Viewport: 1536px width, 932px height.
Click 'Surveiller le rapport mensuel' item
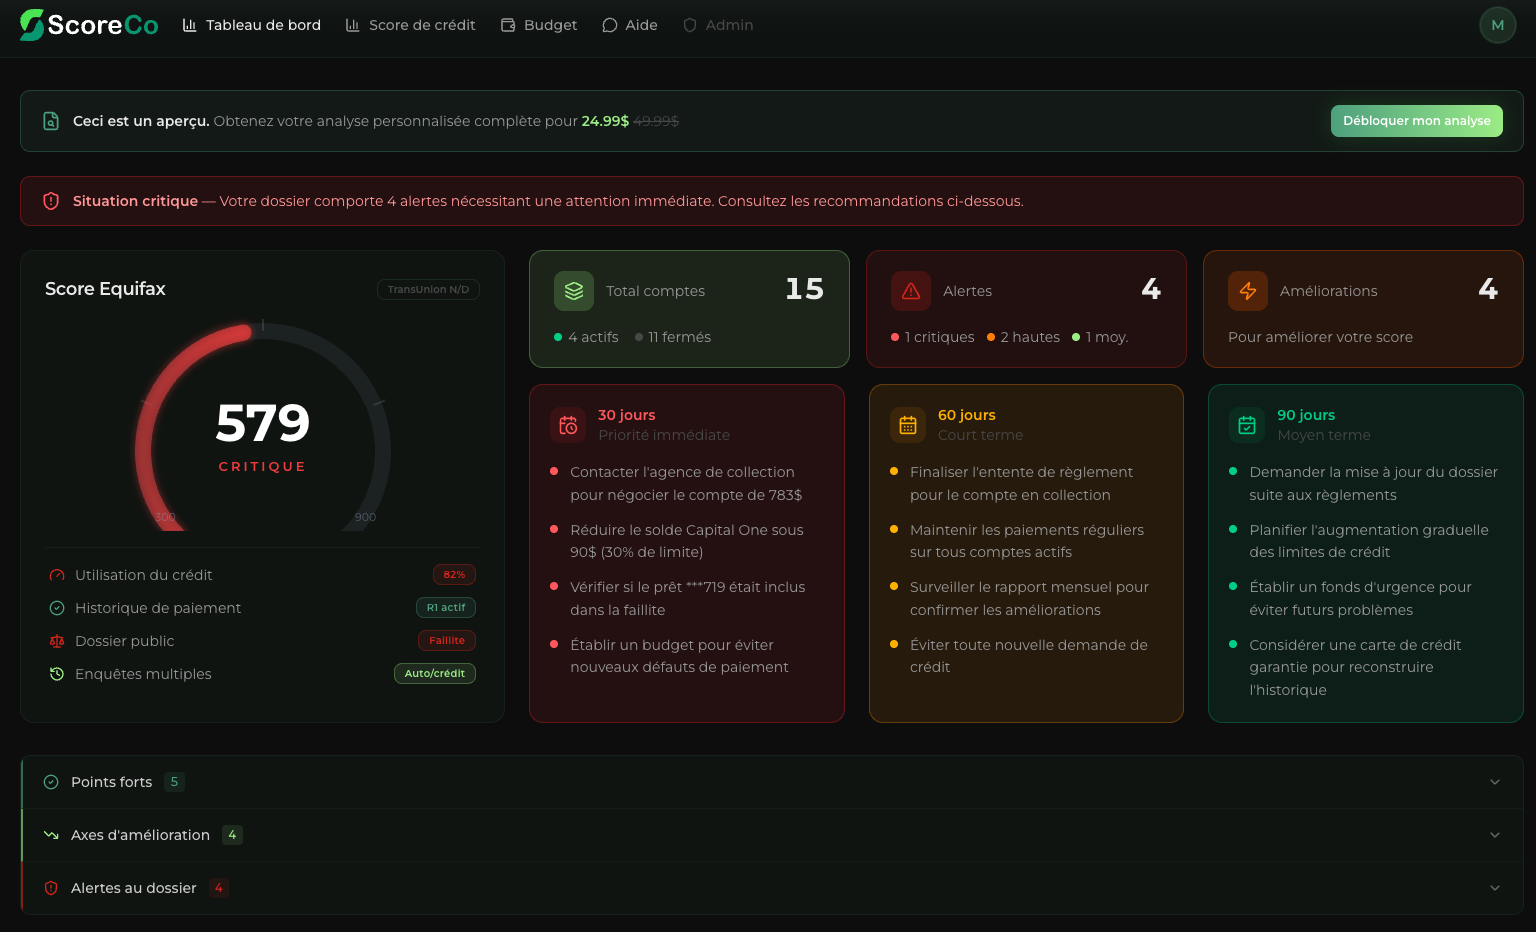click(x=1029, y=598)
